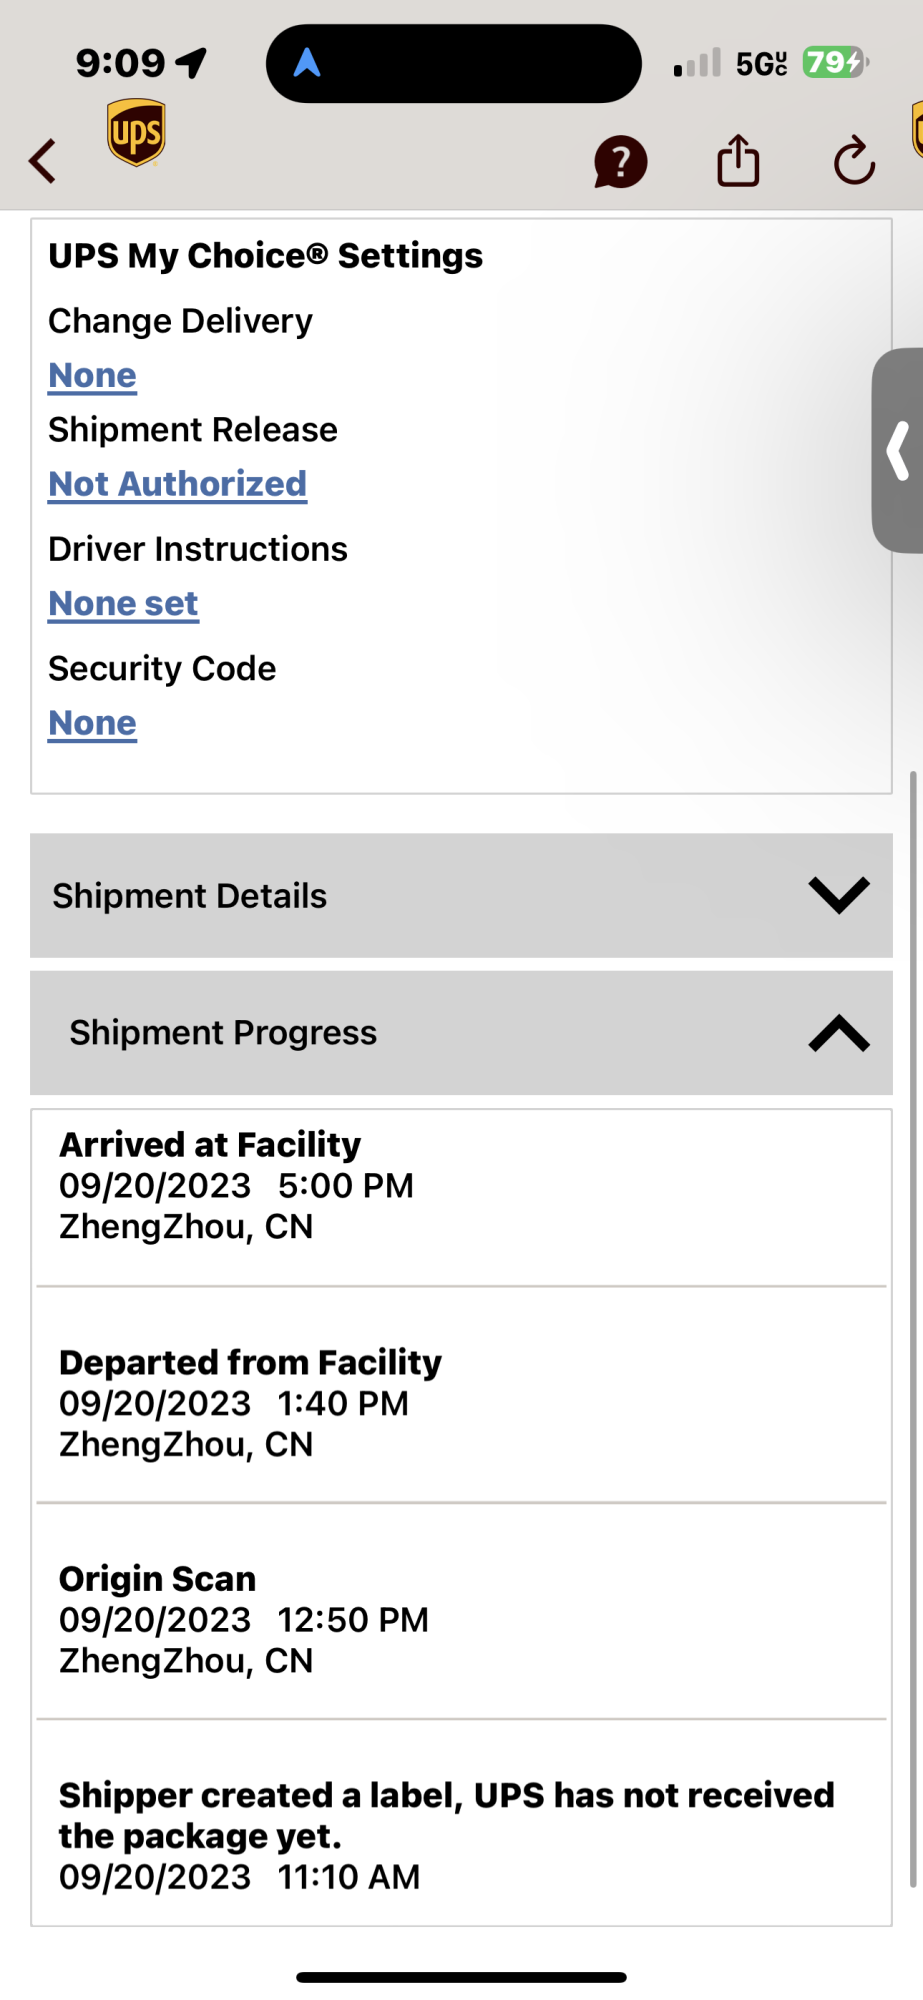This screenshot has height=2000, width=923.
Task: Open the help chat question icon
Action: pyautogui.click(x=620, y=162)
